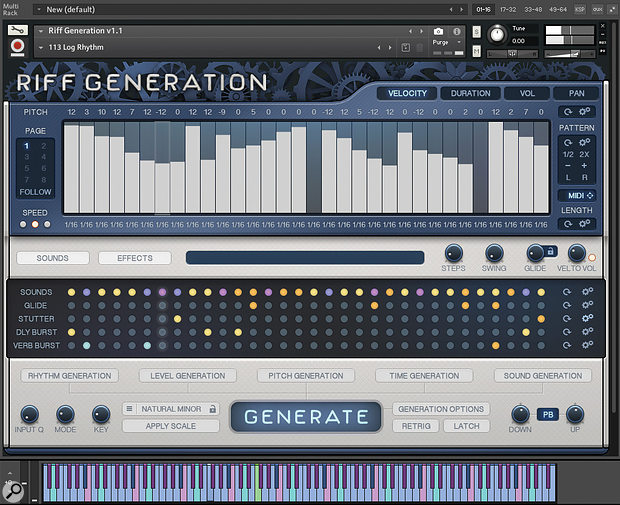Open the New (default) multi rack dropdown
Viewport: 620px width, 505px height.
[x=39, y=9]
